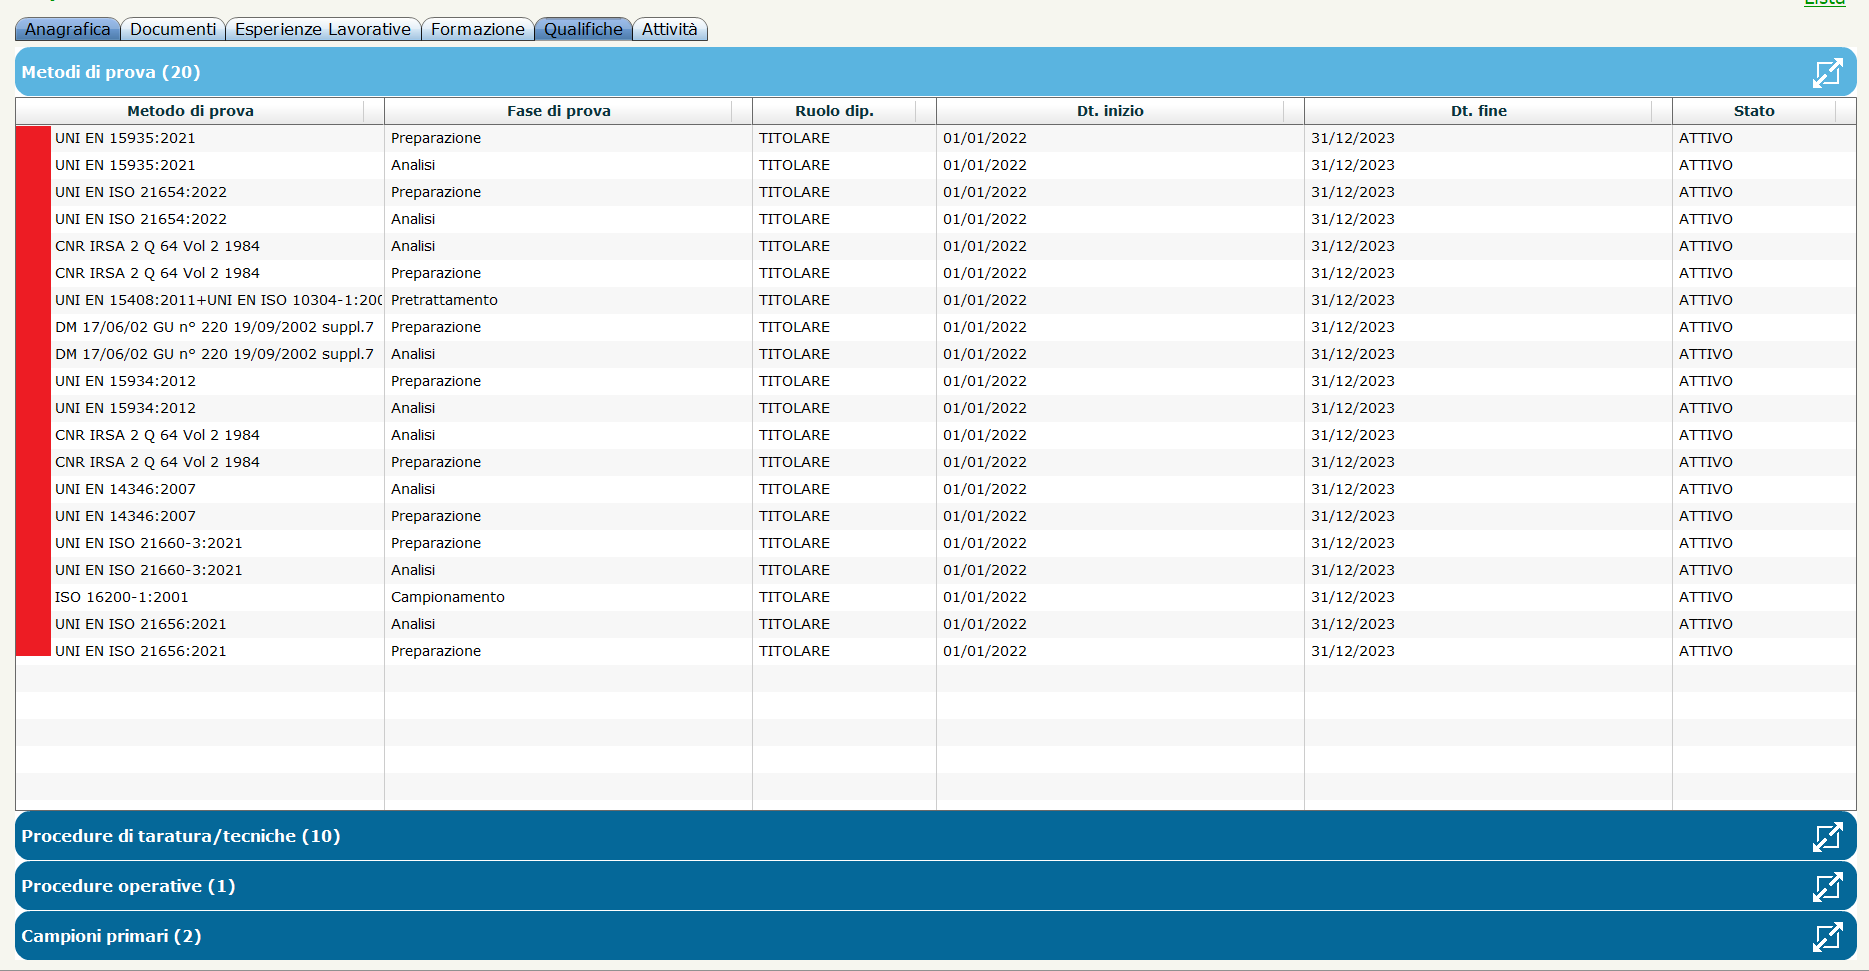Screen dimensions: 1869x971
Task: Open the Attività tab
Action: pos(669,29)
